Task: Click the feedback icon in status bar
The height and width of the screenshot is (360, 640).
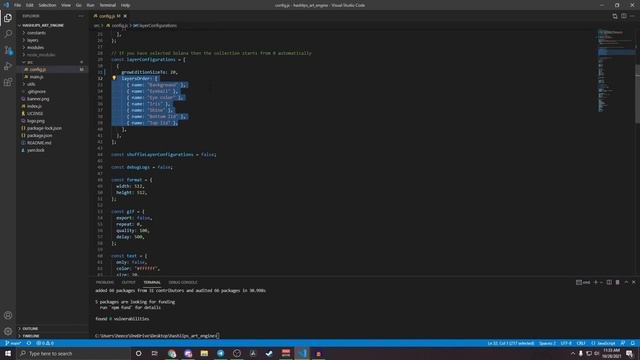Action: coord(623,343)
